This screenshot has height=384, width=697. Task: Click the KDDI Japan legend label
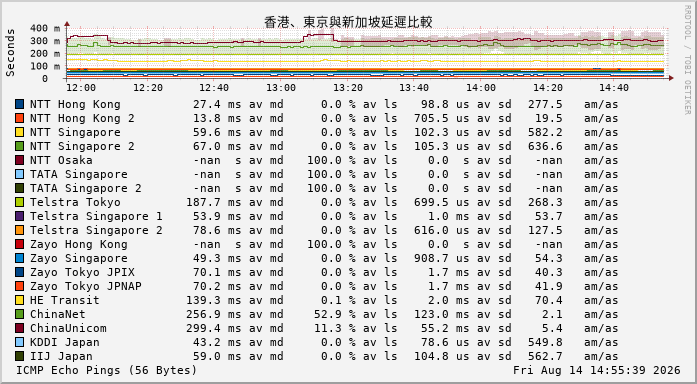[64, 342]
